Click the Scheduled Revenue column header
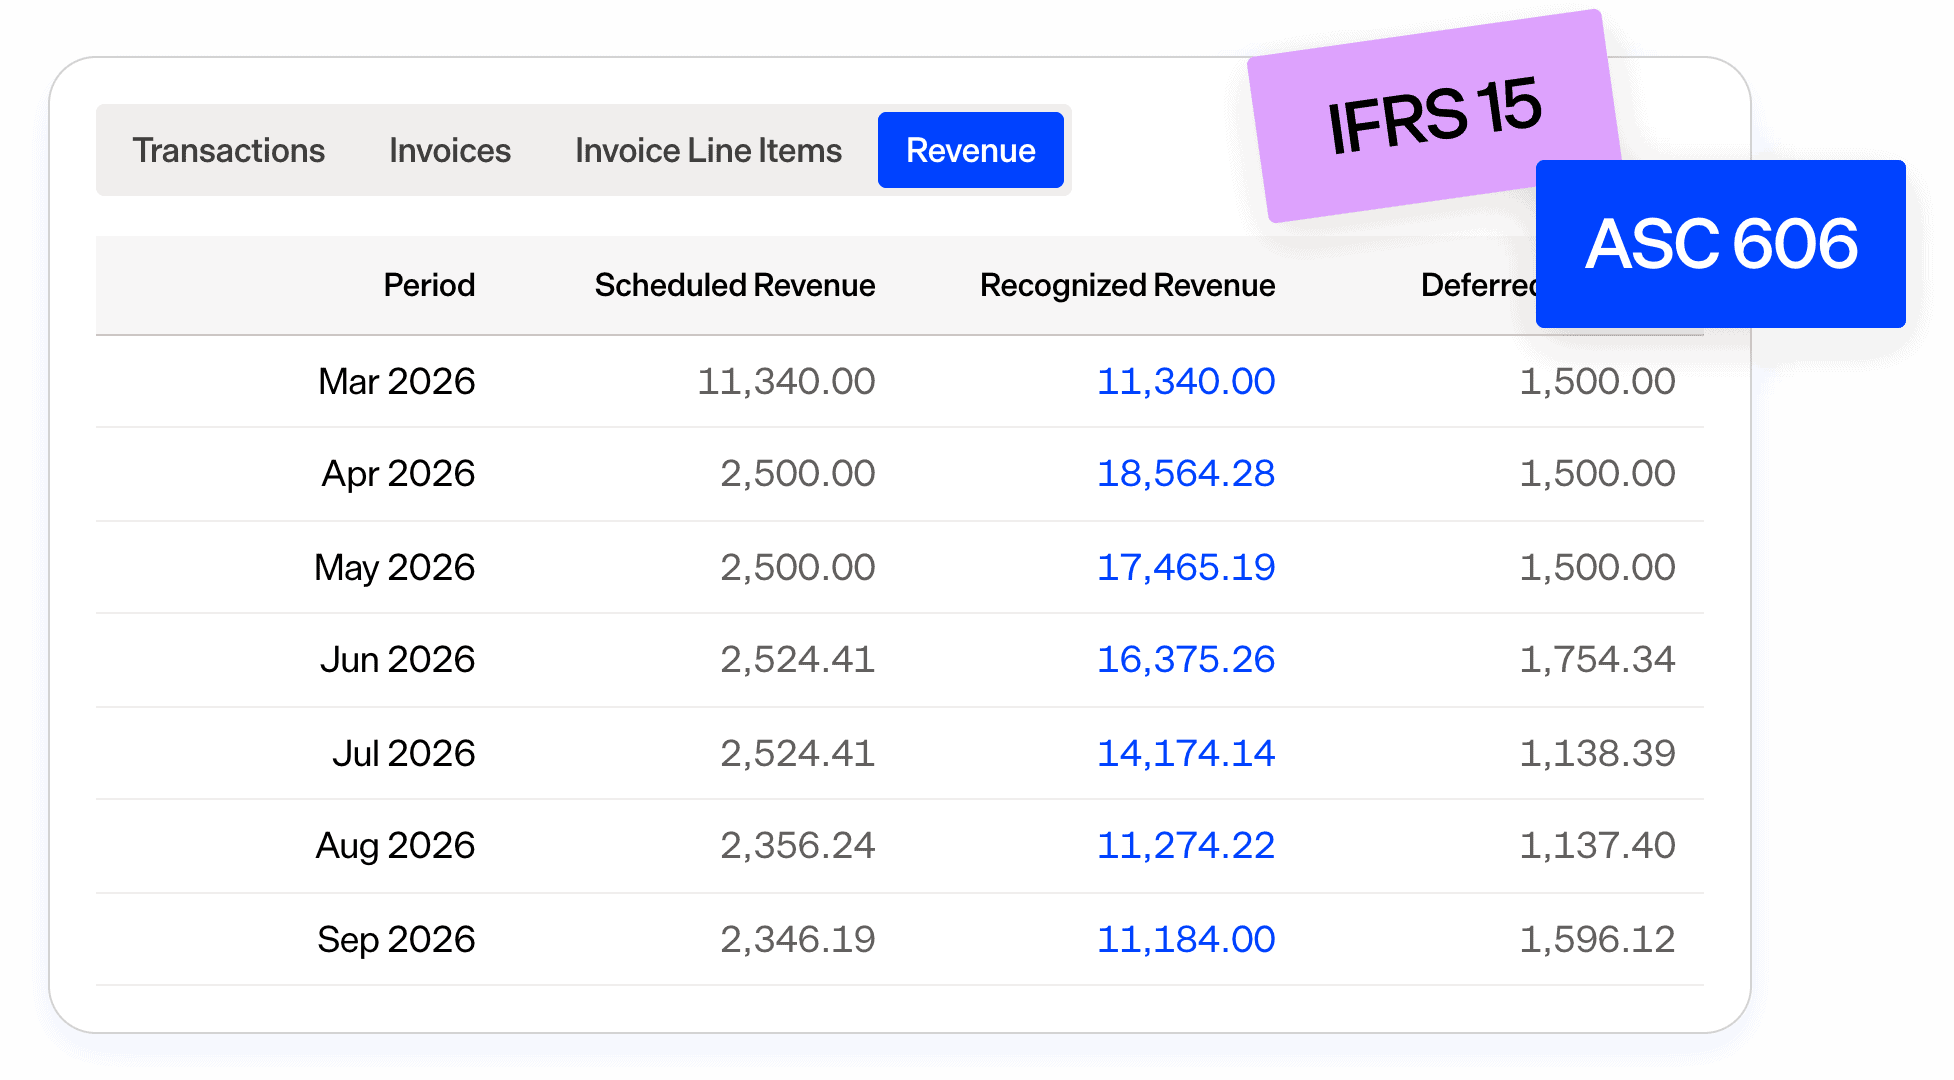 (735, 285)
